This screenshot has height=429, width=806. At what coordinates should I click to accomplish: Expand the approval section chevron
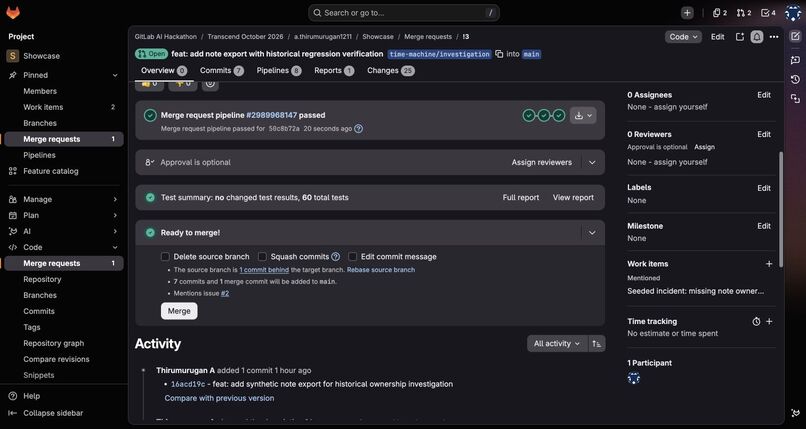point(592,162)
